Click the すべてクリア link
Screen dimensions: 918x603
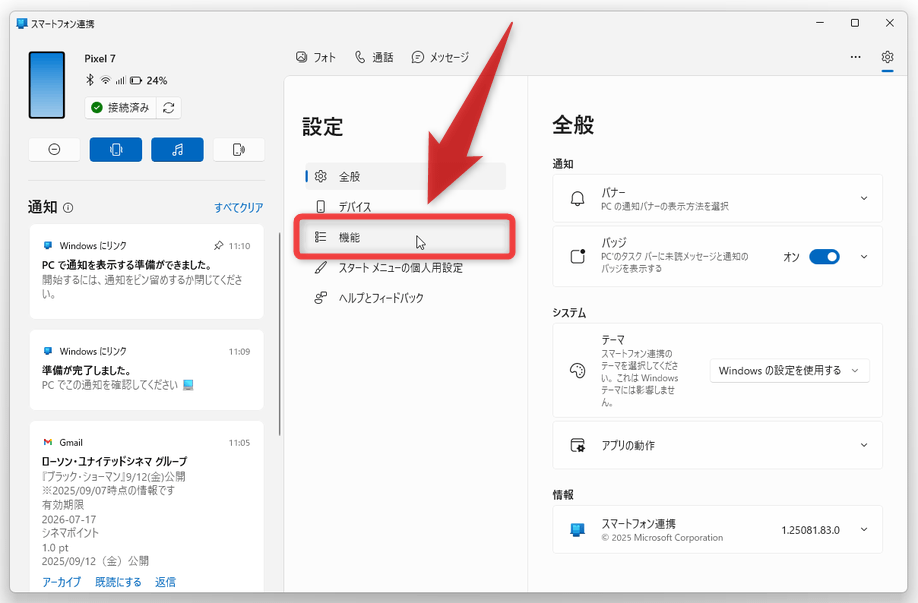click(238, 208)
